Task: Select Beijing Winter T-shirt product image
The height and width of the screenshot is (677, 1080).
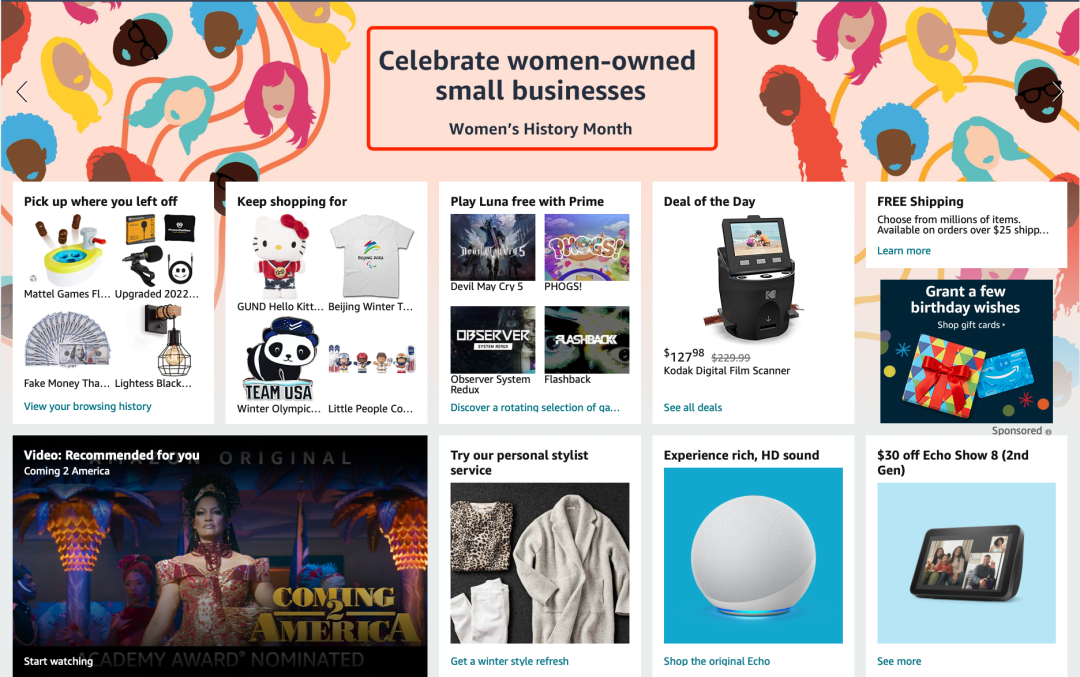Action: pos(372,256)
